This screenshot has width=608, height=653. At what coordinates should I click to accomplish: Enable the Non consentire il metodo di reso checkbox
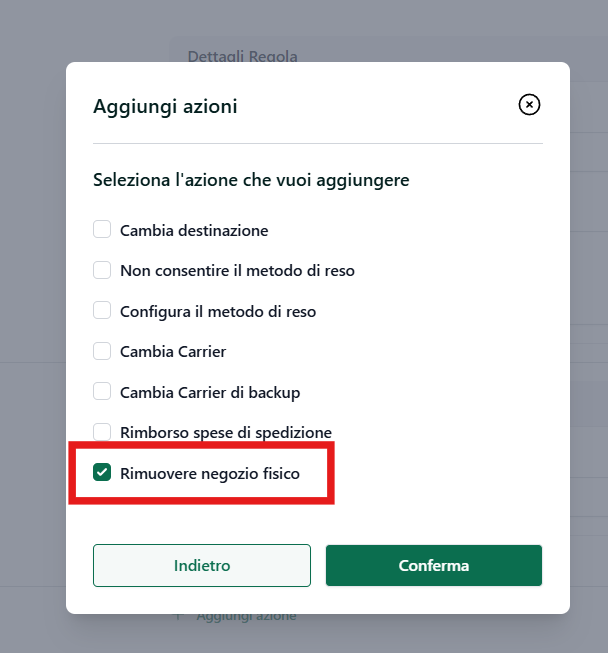(x=102, y=270)
